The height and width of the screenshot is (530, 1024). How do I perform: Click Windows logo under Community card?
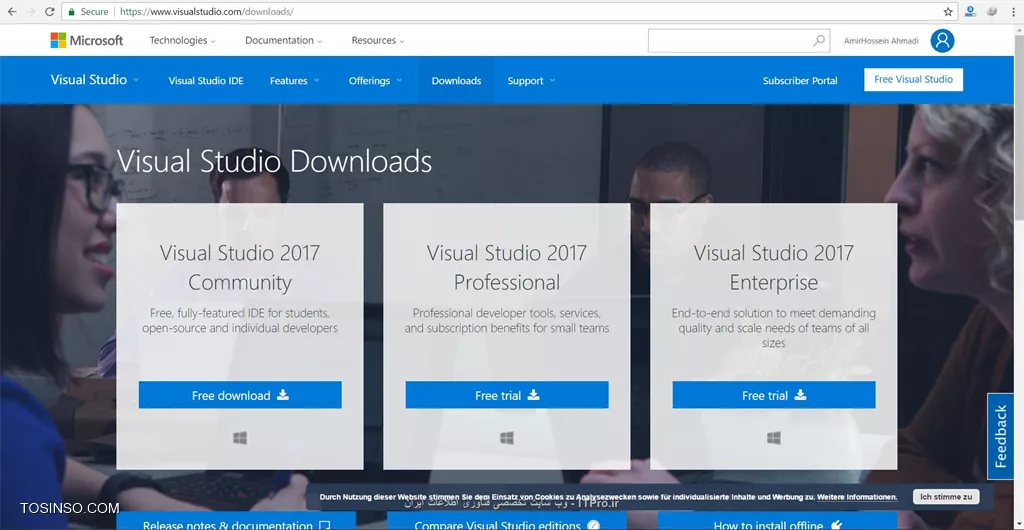(x=240, y=438)
